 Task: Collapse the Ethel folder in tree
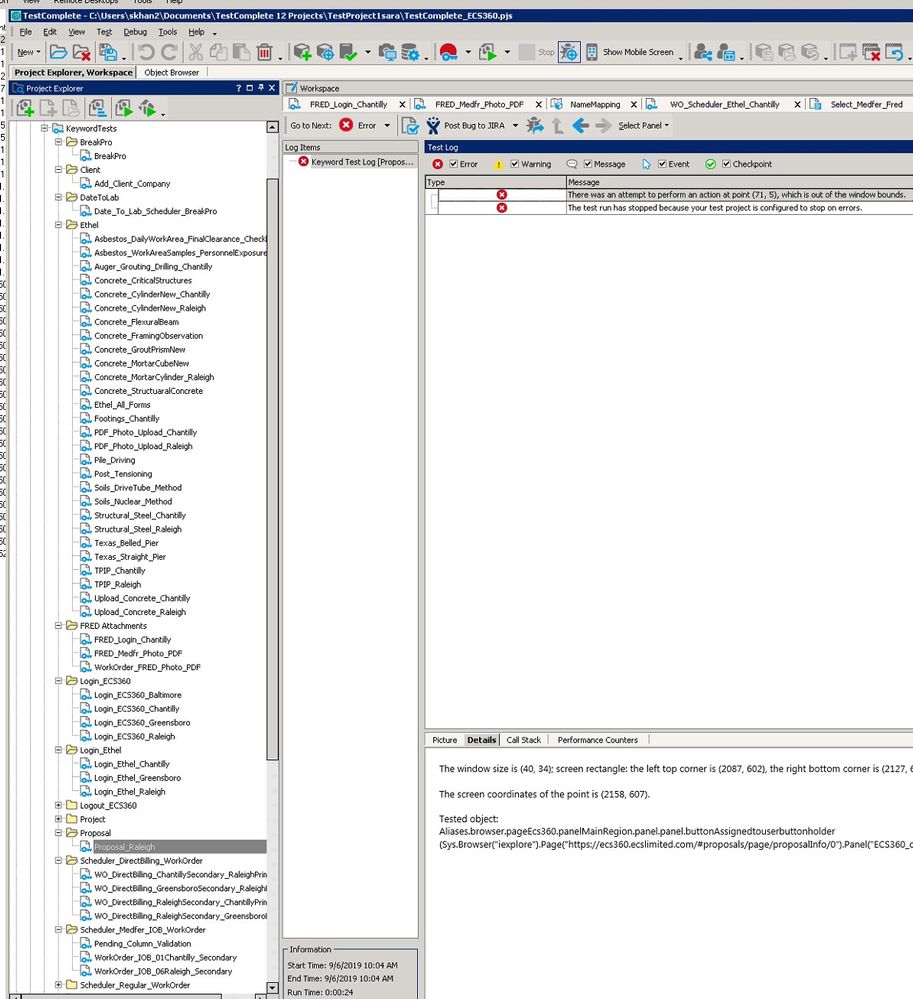point(59,225)
